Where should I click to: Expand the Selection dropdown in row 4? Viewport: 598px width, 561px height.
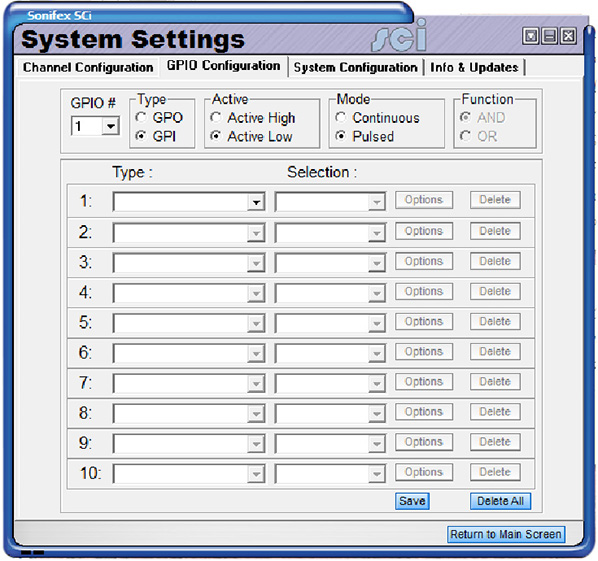[x=376, y=293]
